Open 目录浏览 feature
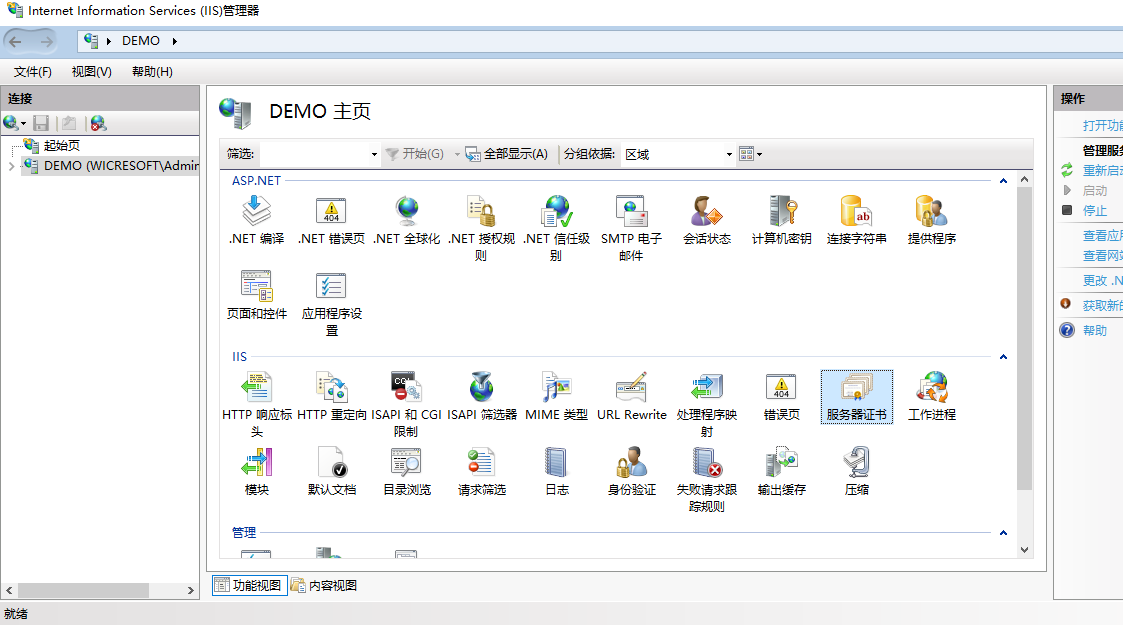Viewport: 1123px width, 625px height. [x=407, y=471]
